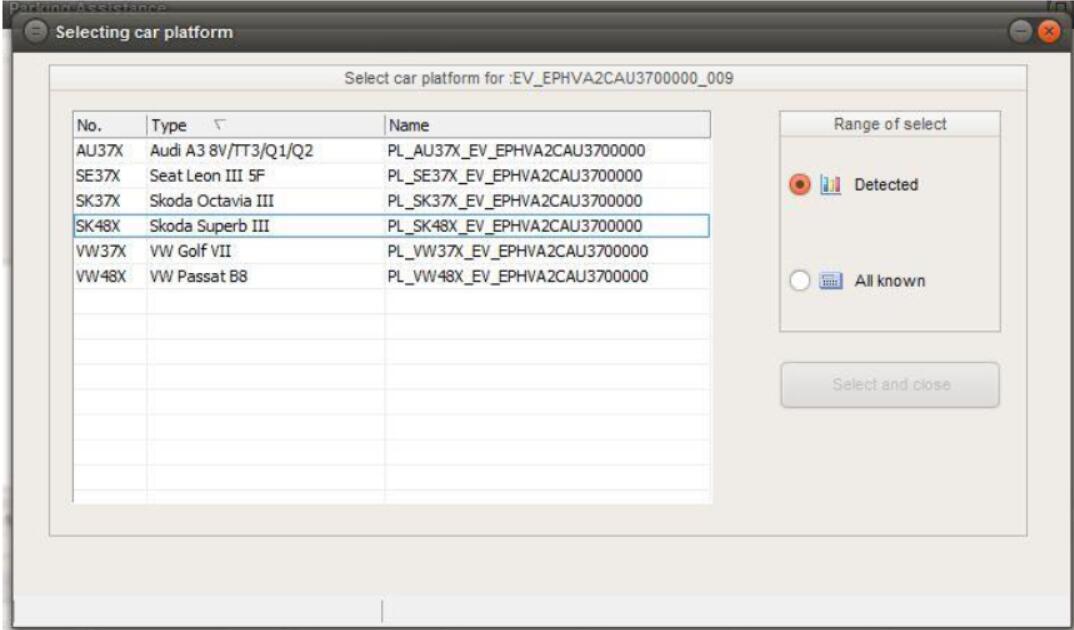Click the Select and close button
Viewport: 1074px width, 630px height.
(x=890, y=385)
